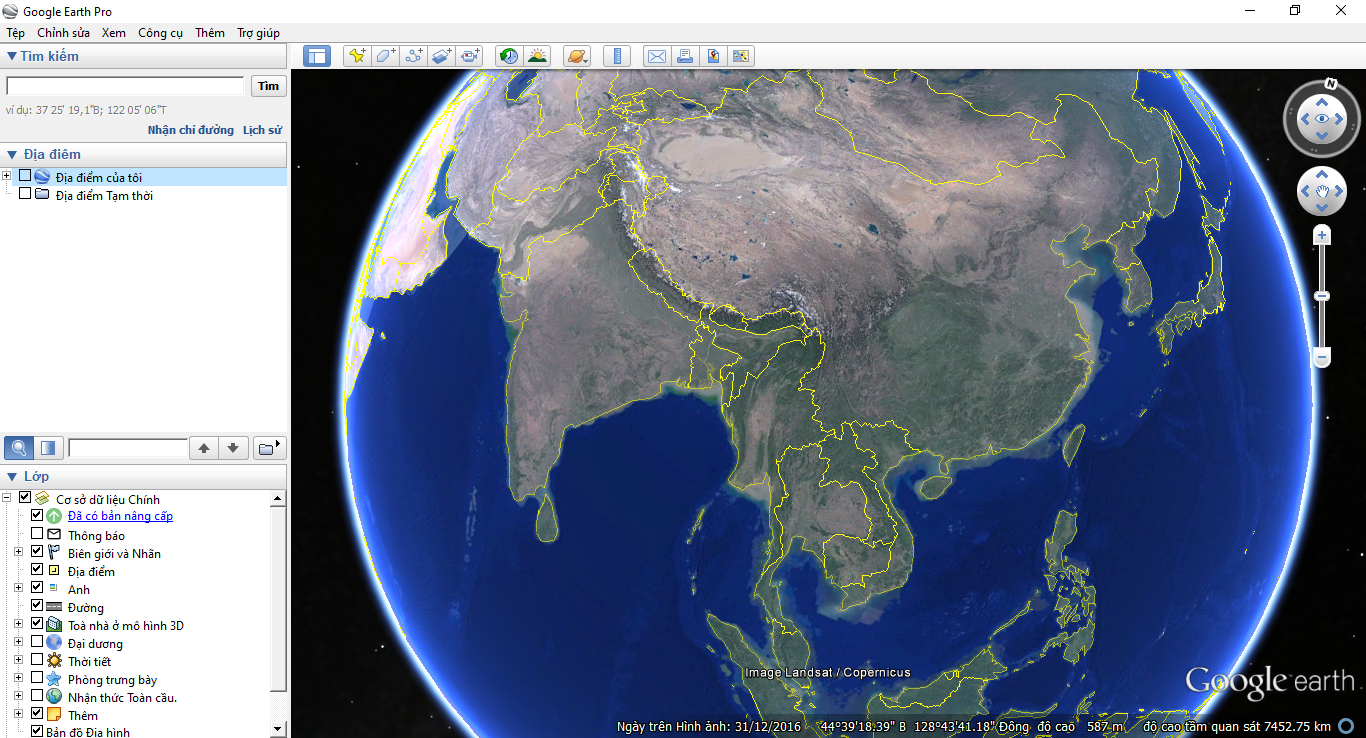Click the North indicator on the compass
1366x738 pixels.
(1331, 83)
